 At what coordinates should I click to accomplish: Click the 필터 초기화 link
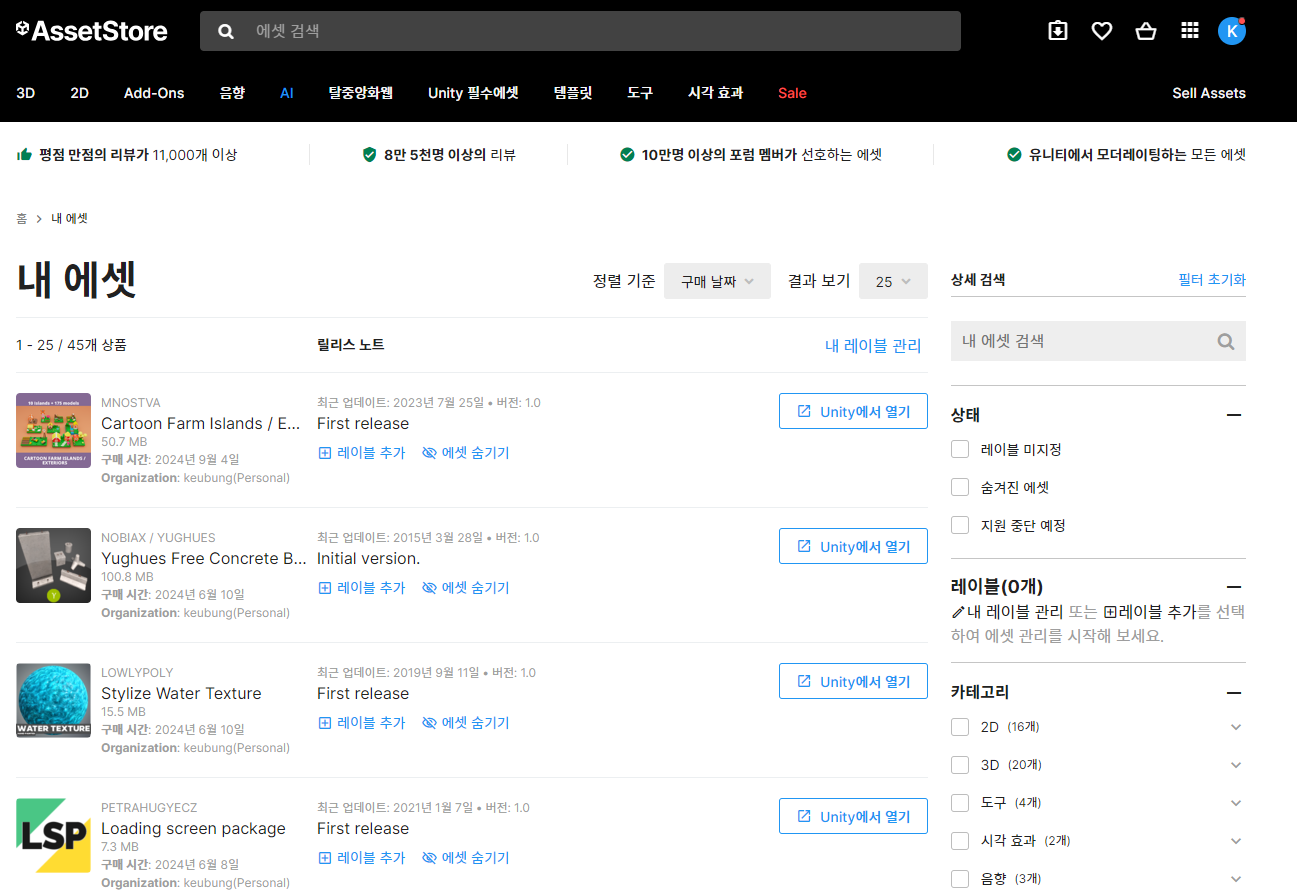1212,280
